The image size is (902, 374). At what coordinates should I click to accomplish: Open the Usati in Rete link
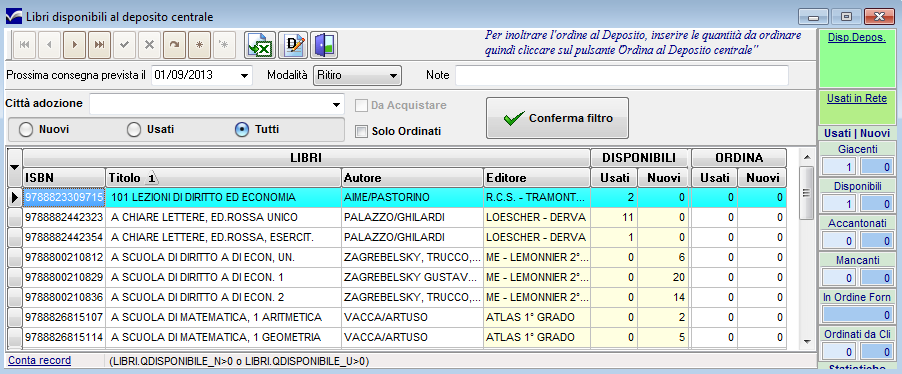[857, 98]
